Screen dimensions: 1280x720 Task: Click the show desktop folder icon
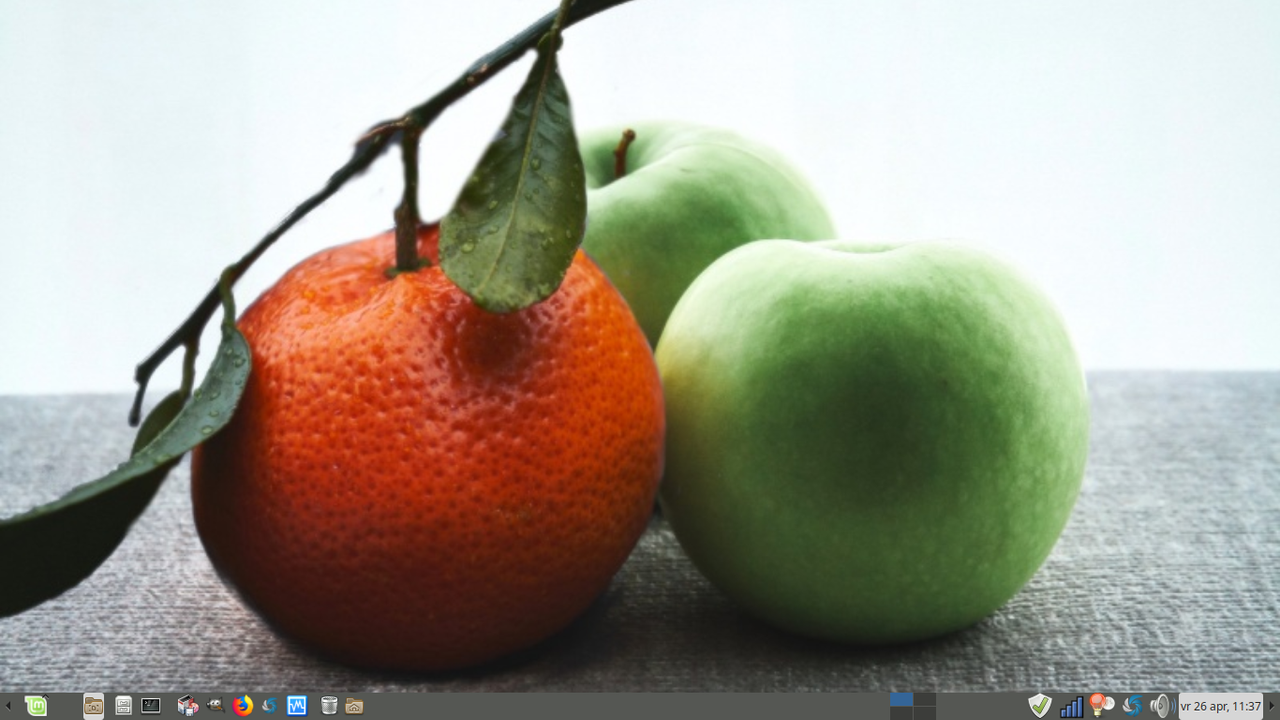click(93, 706)
